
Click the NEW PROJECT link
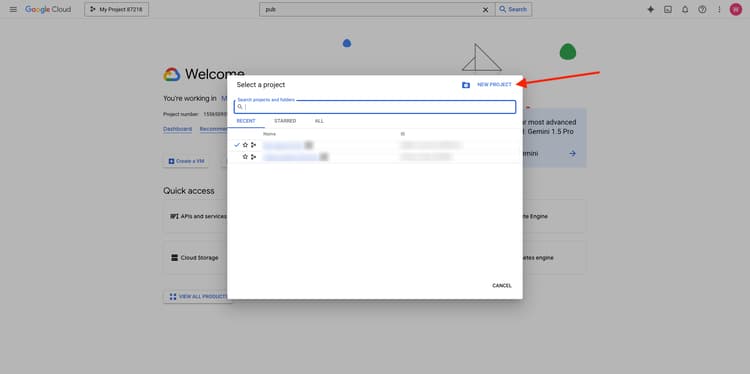point(494,85)
